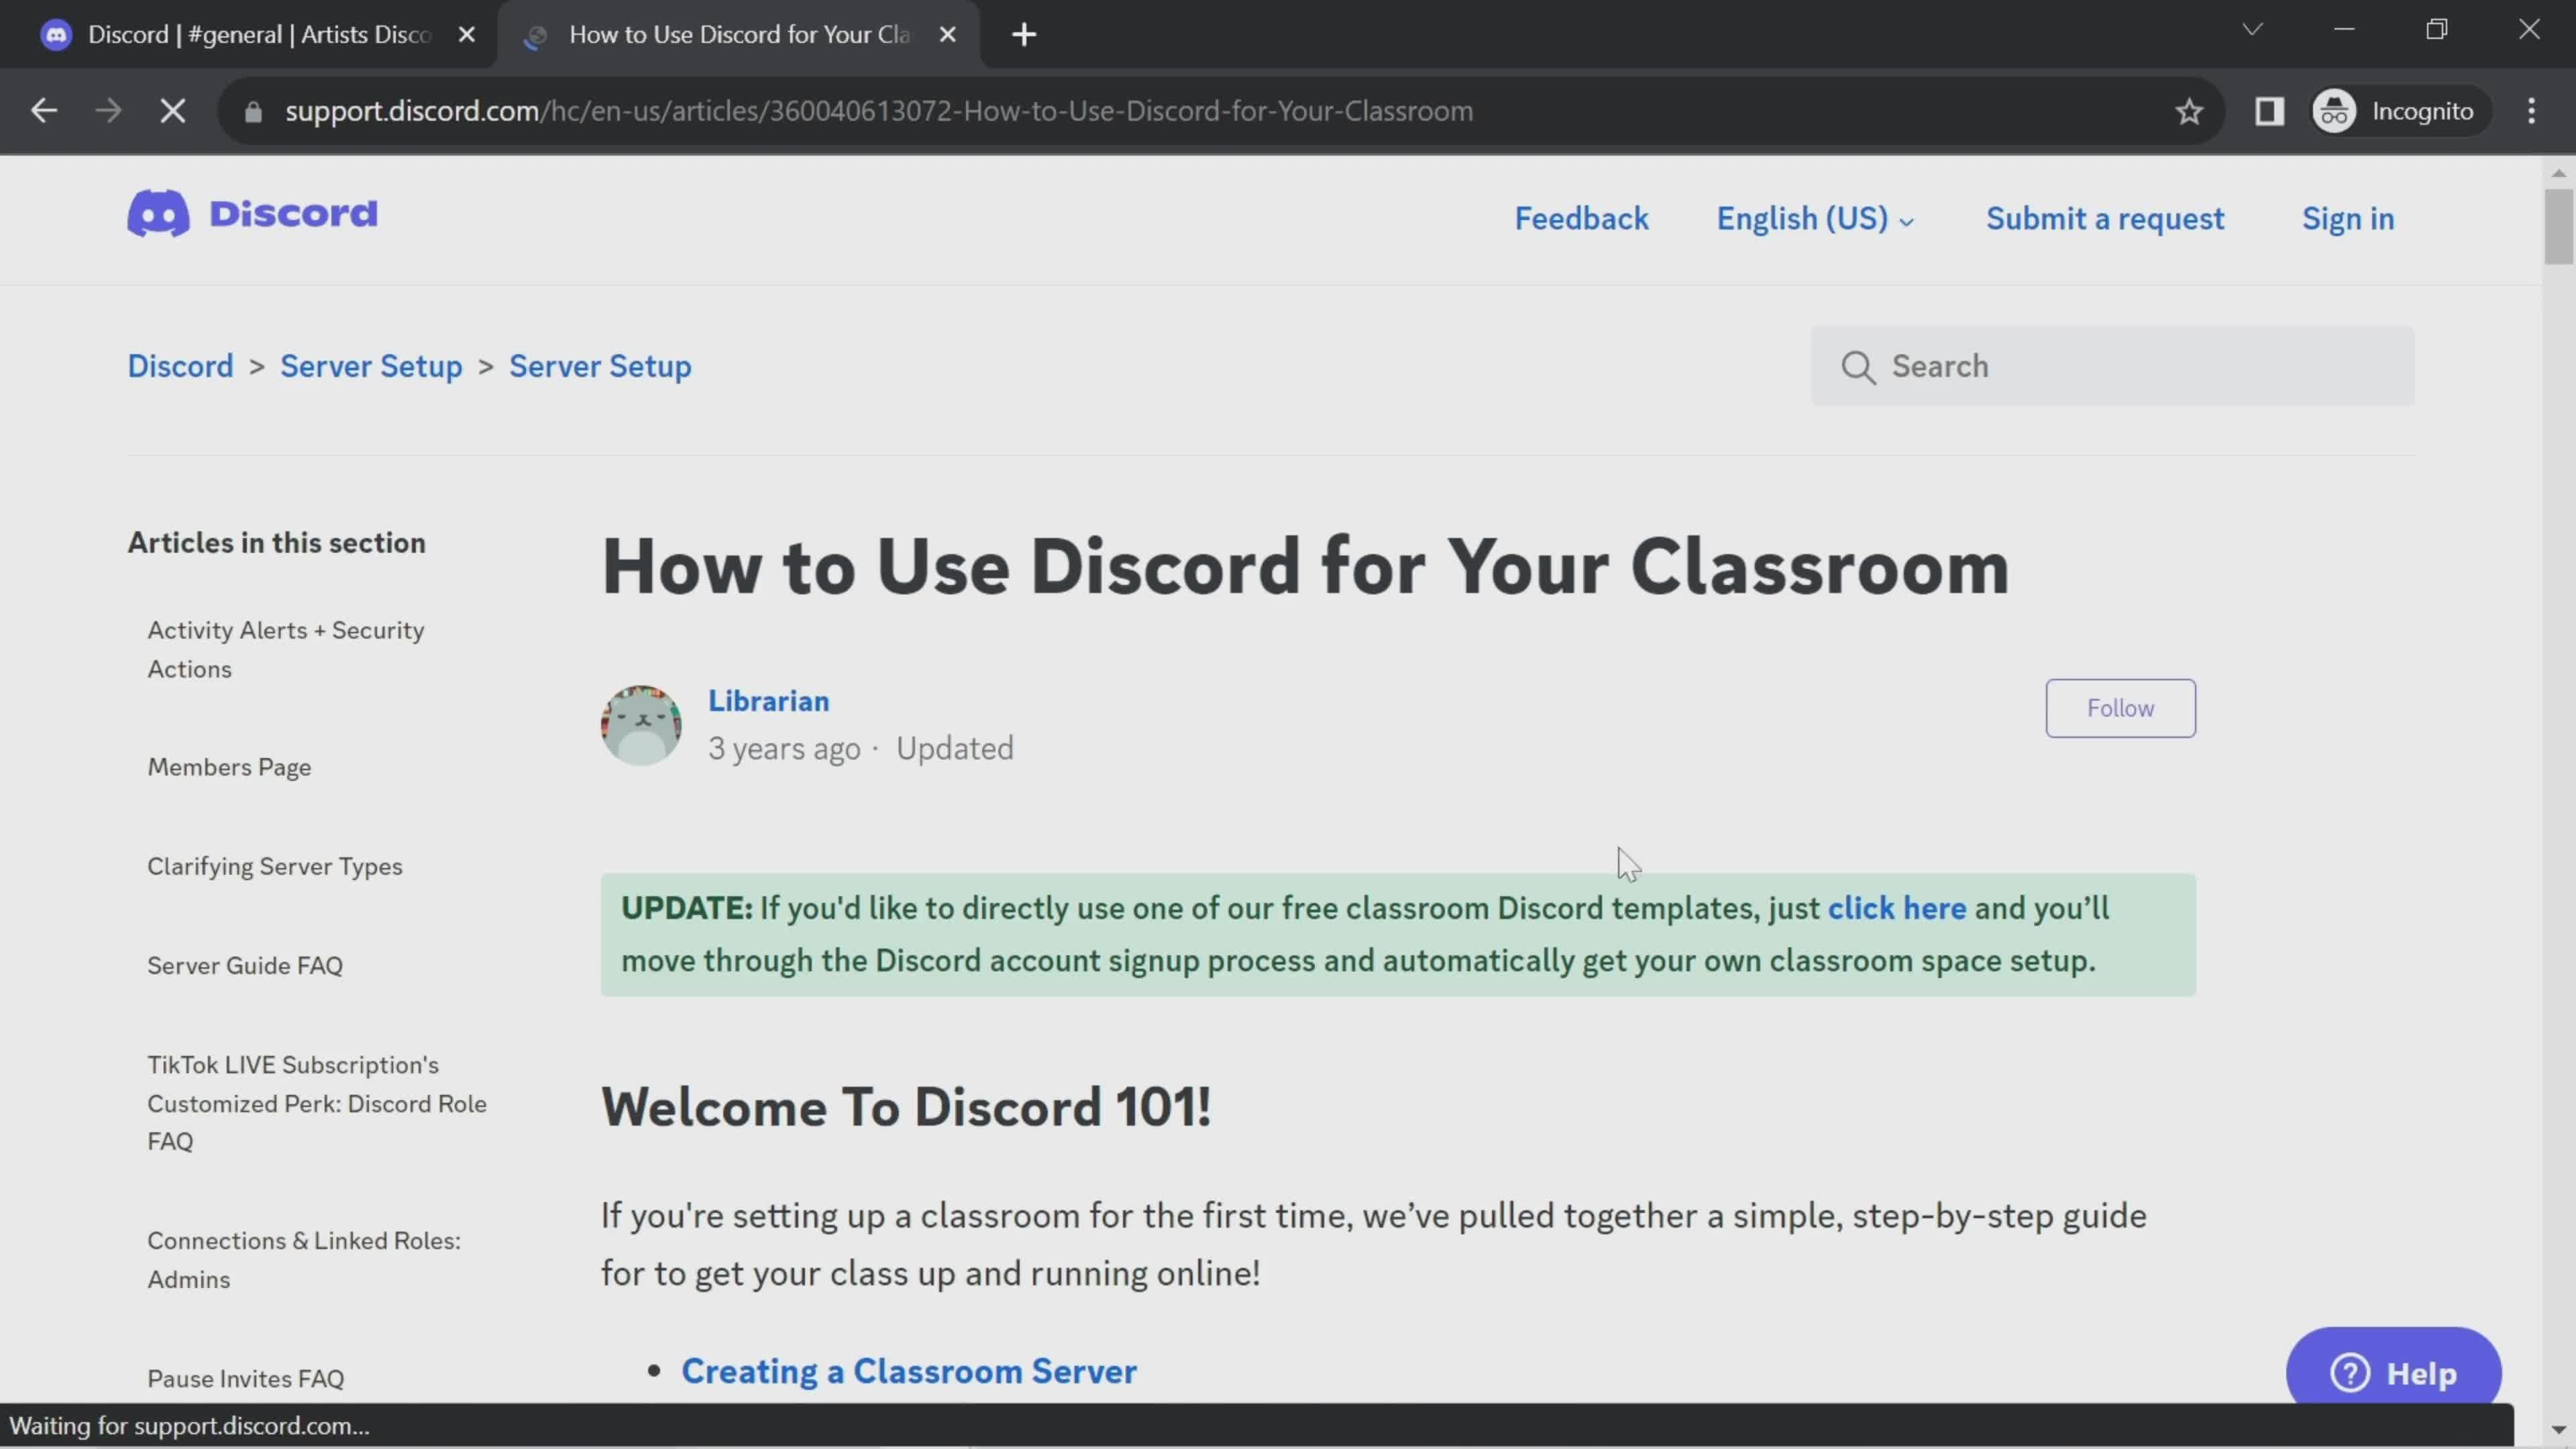The image size is (2576, 1449).
Task: Click the scrollbar up arrow
Action: pos(2558,173)
